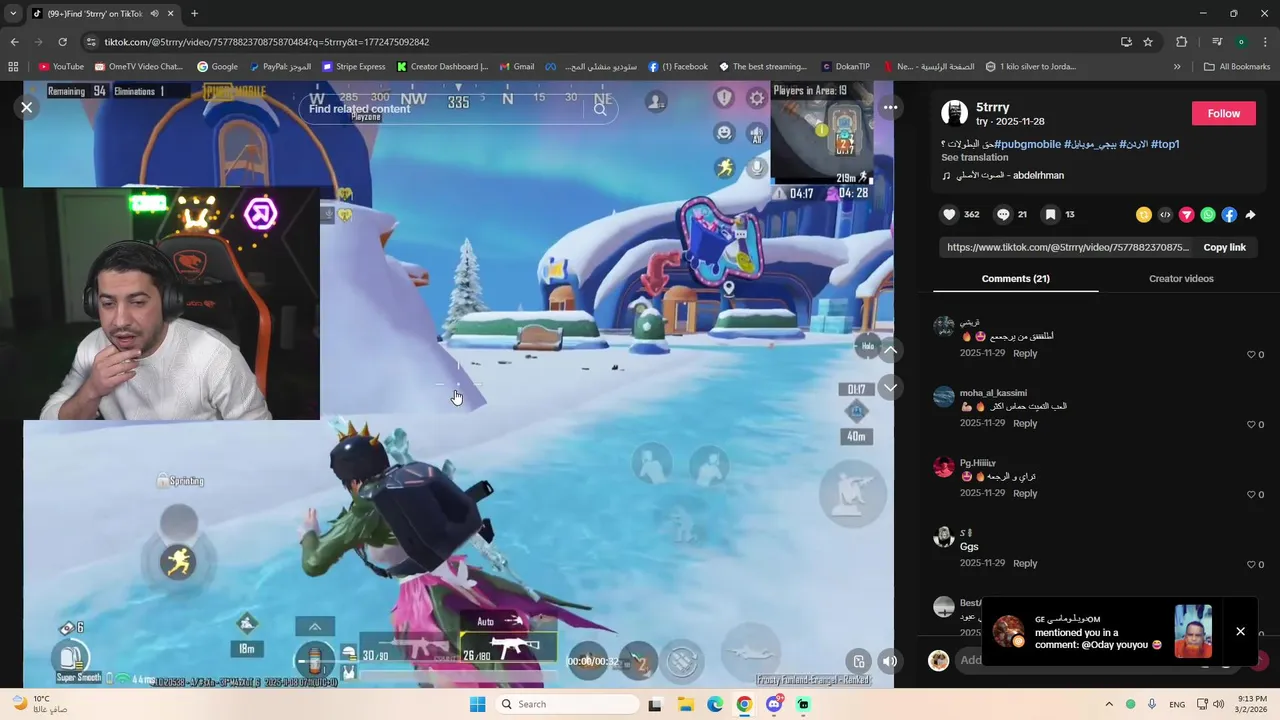Reload the page in Chrome
1280x720 pixels.
(x=62, y=42)
